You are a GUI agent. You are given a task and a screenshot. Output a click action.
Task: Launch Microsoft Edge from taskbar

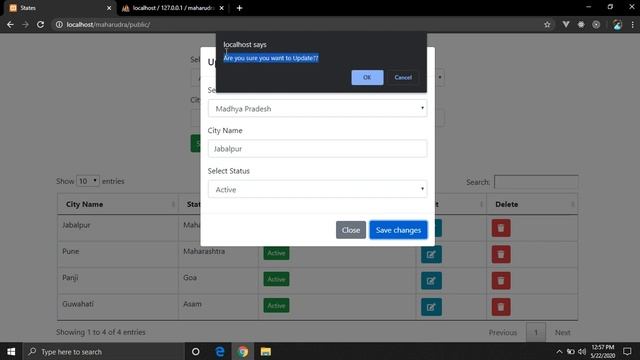(x=220, y=351)
